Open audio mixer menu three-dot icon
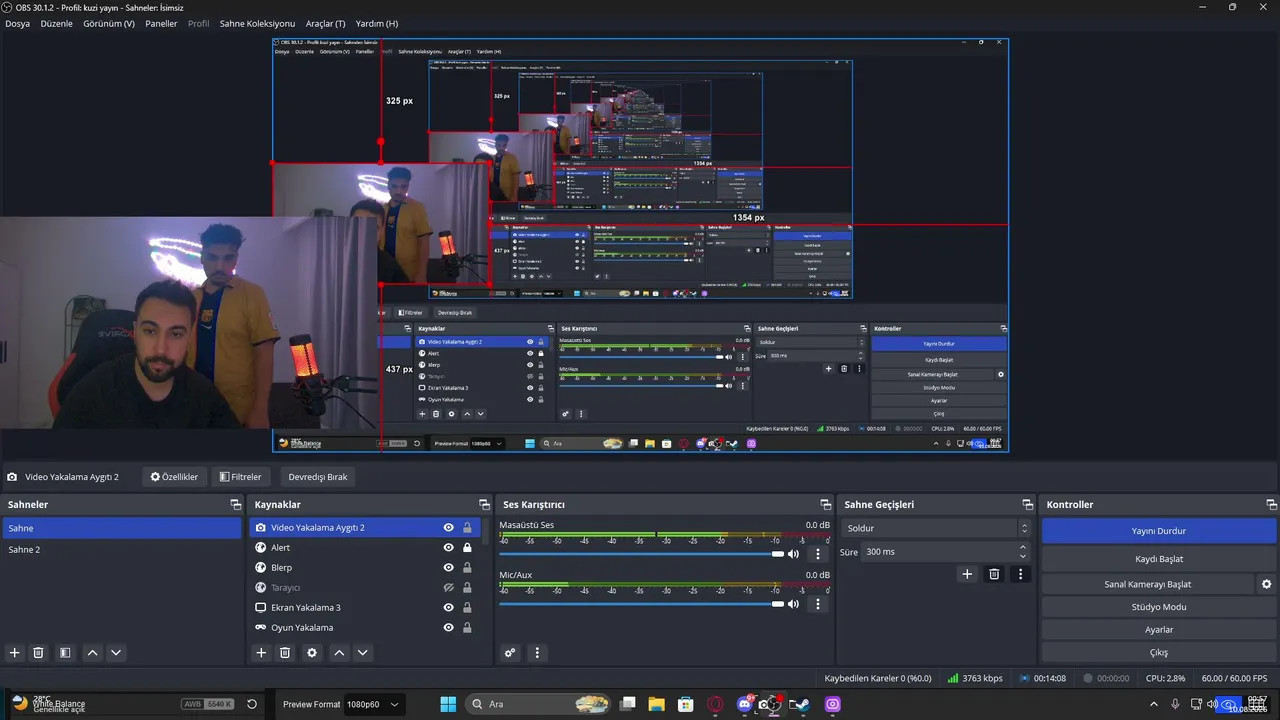 pos(537,653)
